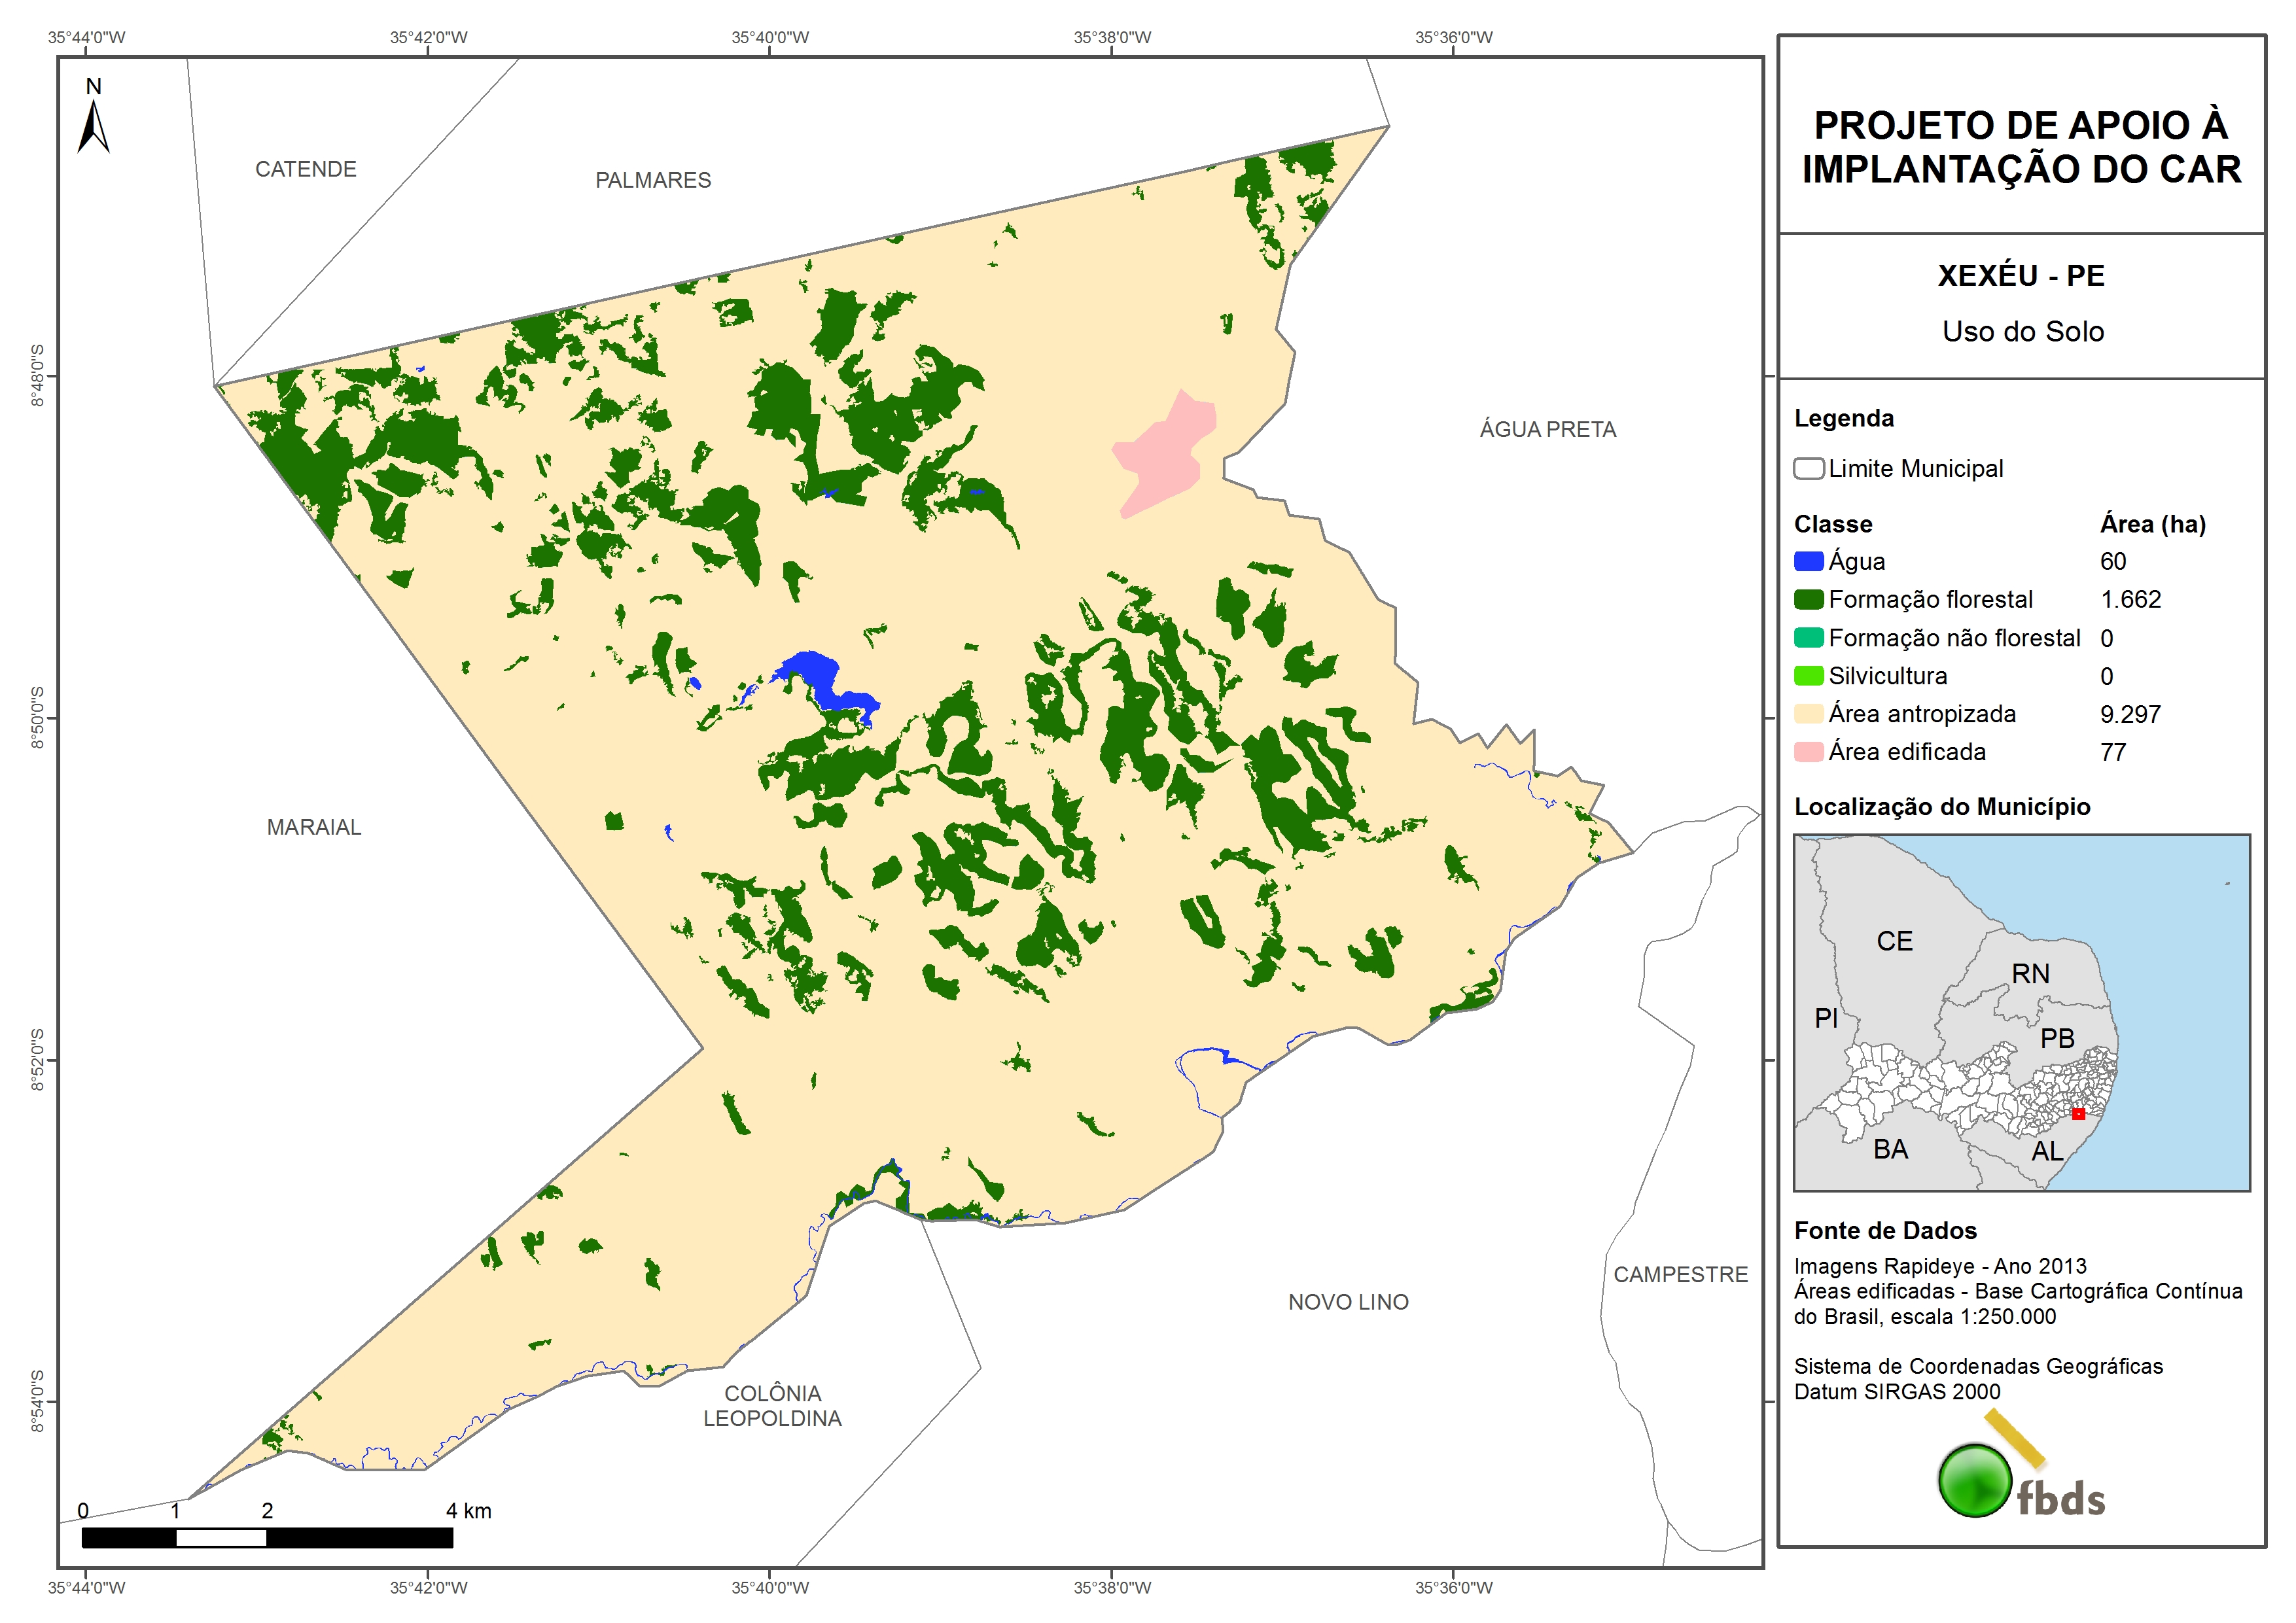
Task: Click the Formação não florestal teal swatch
Action: click(x=1808, y=638)
